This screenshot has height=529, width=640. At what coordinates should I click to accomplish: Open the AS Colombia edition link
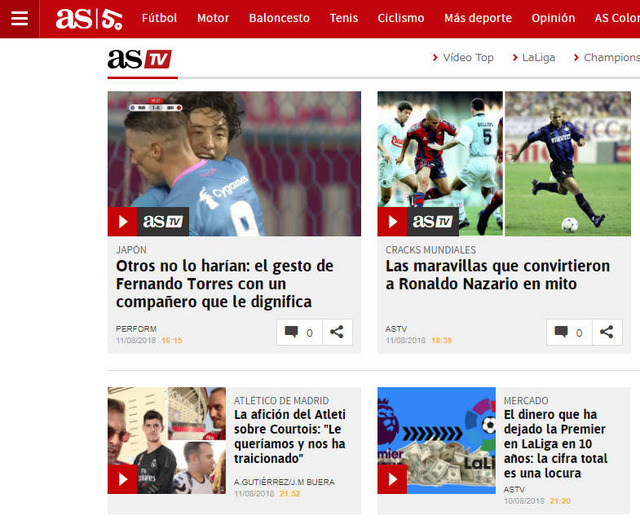click(617, 18)
